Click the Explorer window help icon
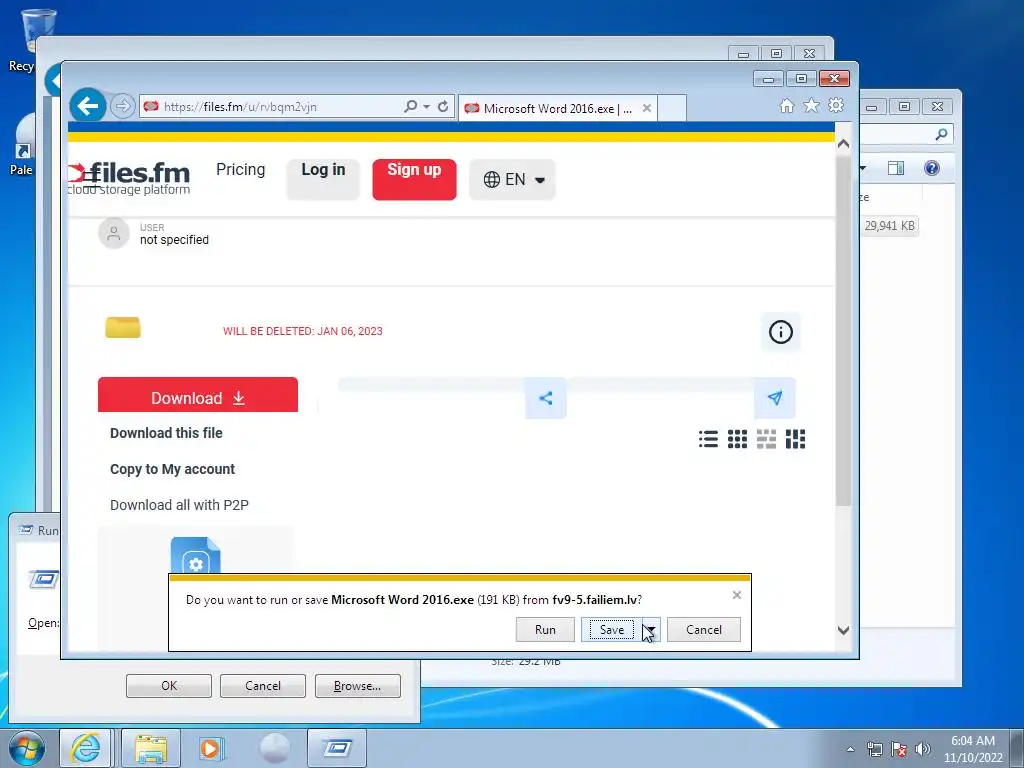 pyautogui.click(x=932, y=168)
